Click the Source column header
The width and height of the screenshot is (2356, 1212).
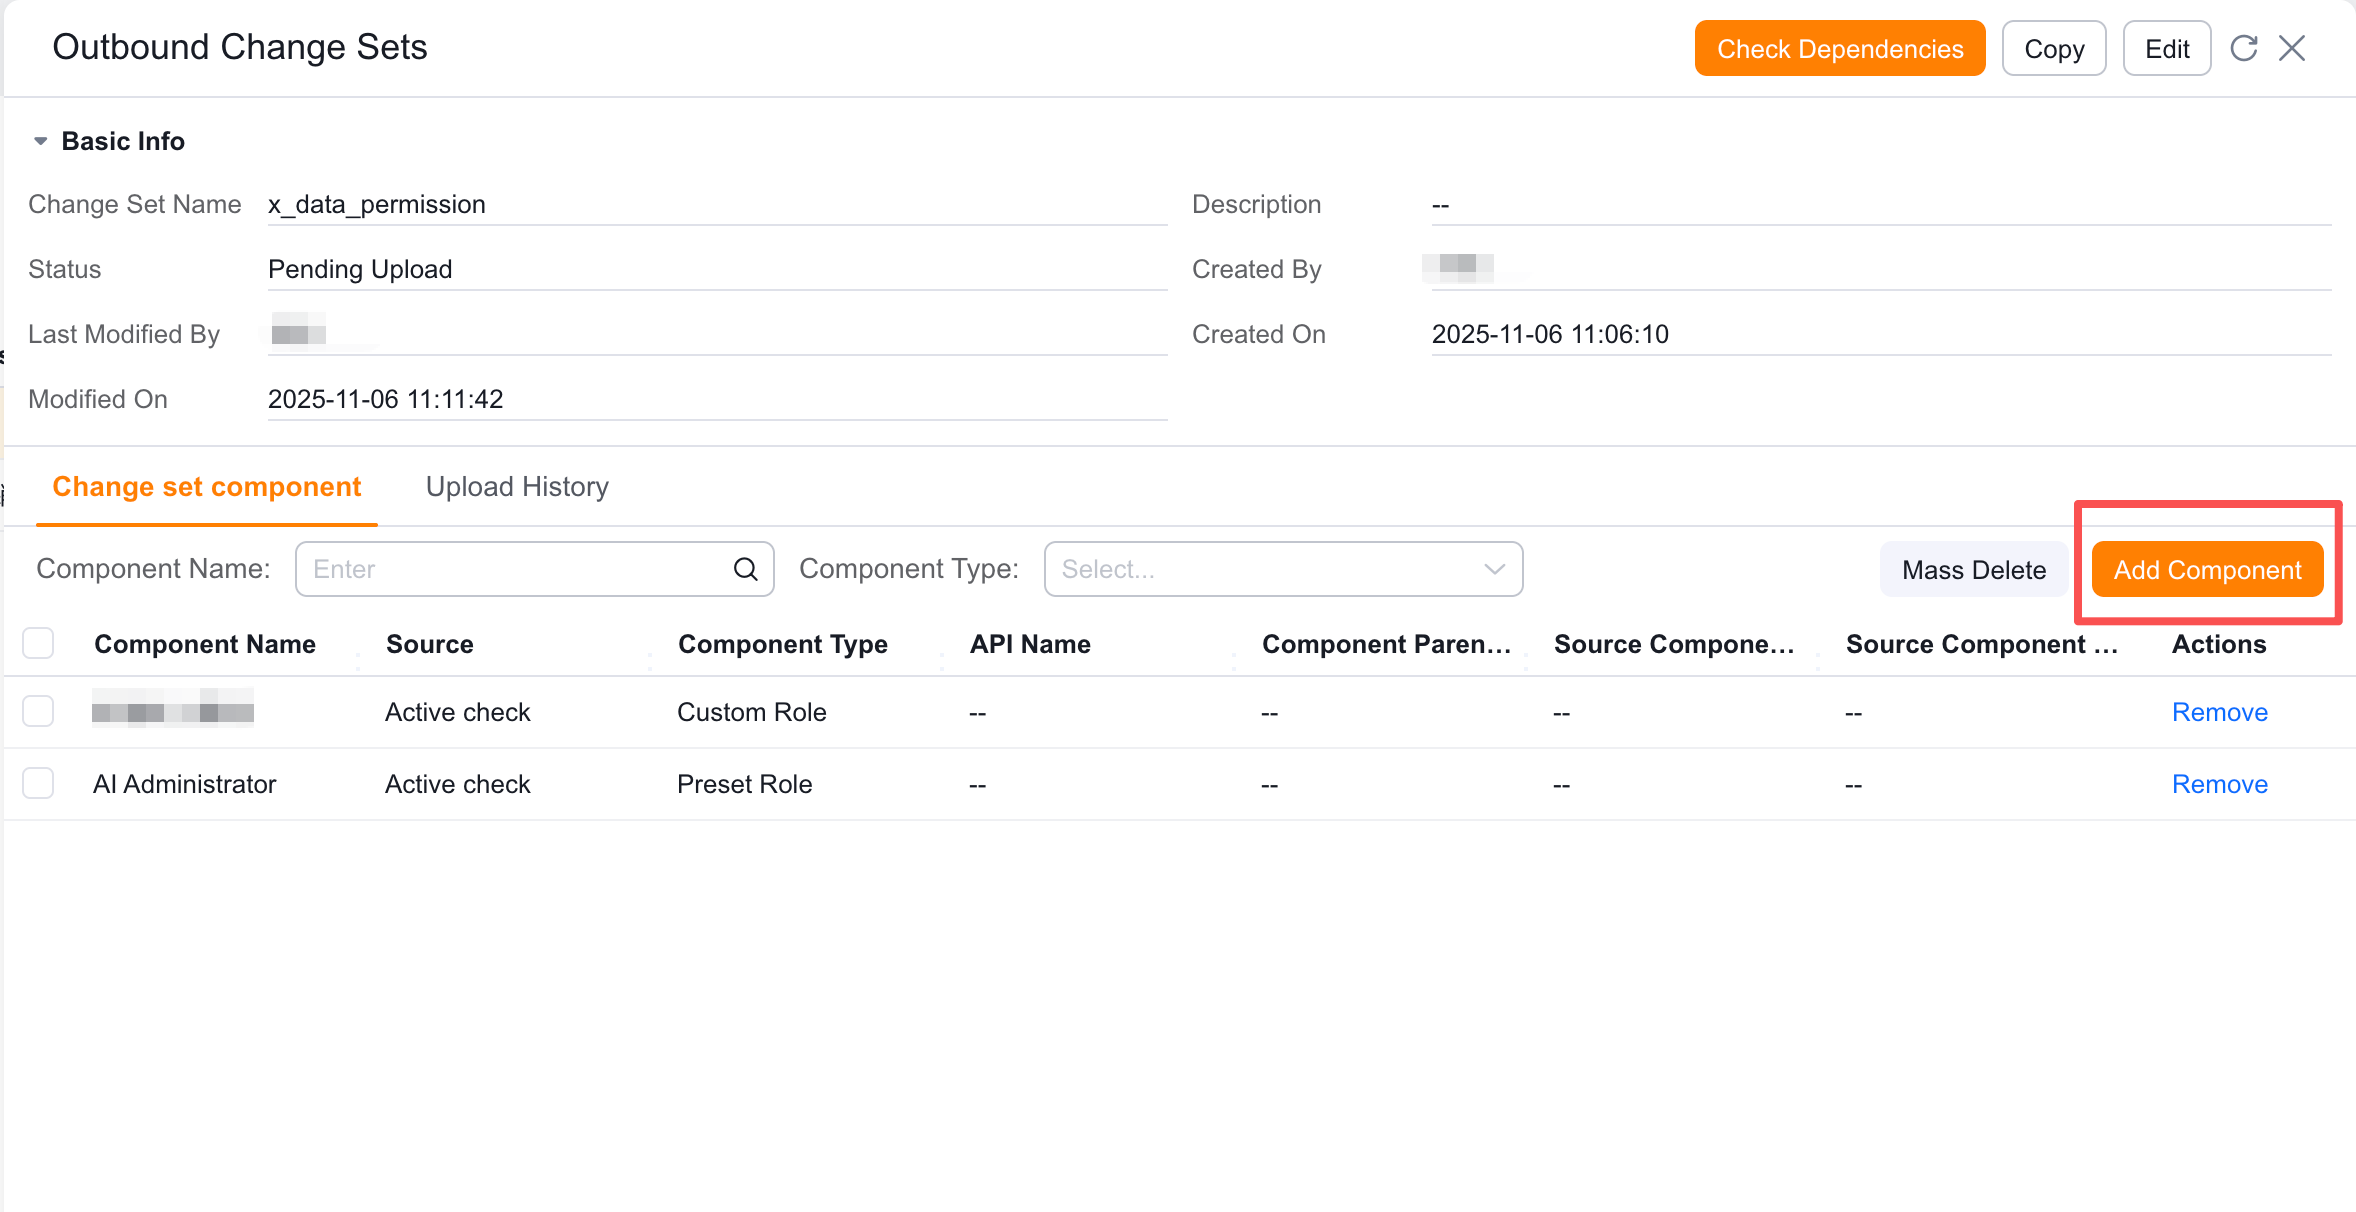point(430,644)
